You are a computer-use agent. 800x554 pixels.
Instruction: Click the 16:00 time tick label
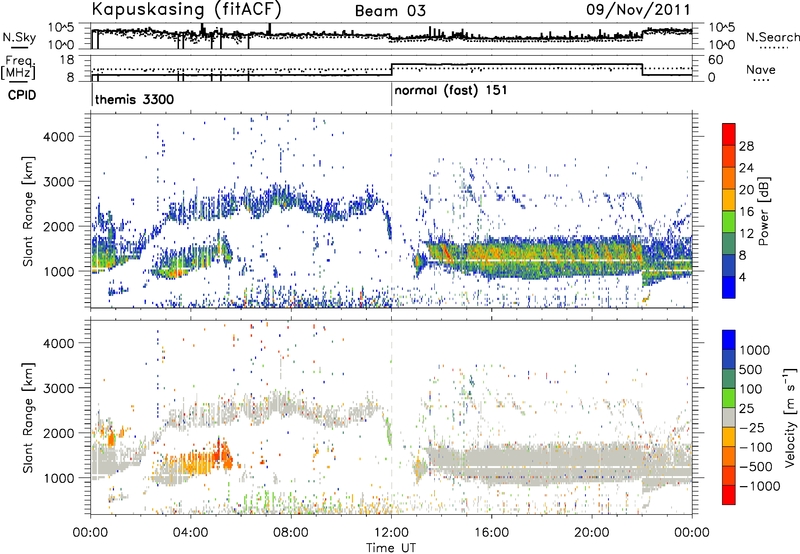(491, 533)
